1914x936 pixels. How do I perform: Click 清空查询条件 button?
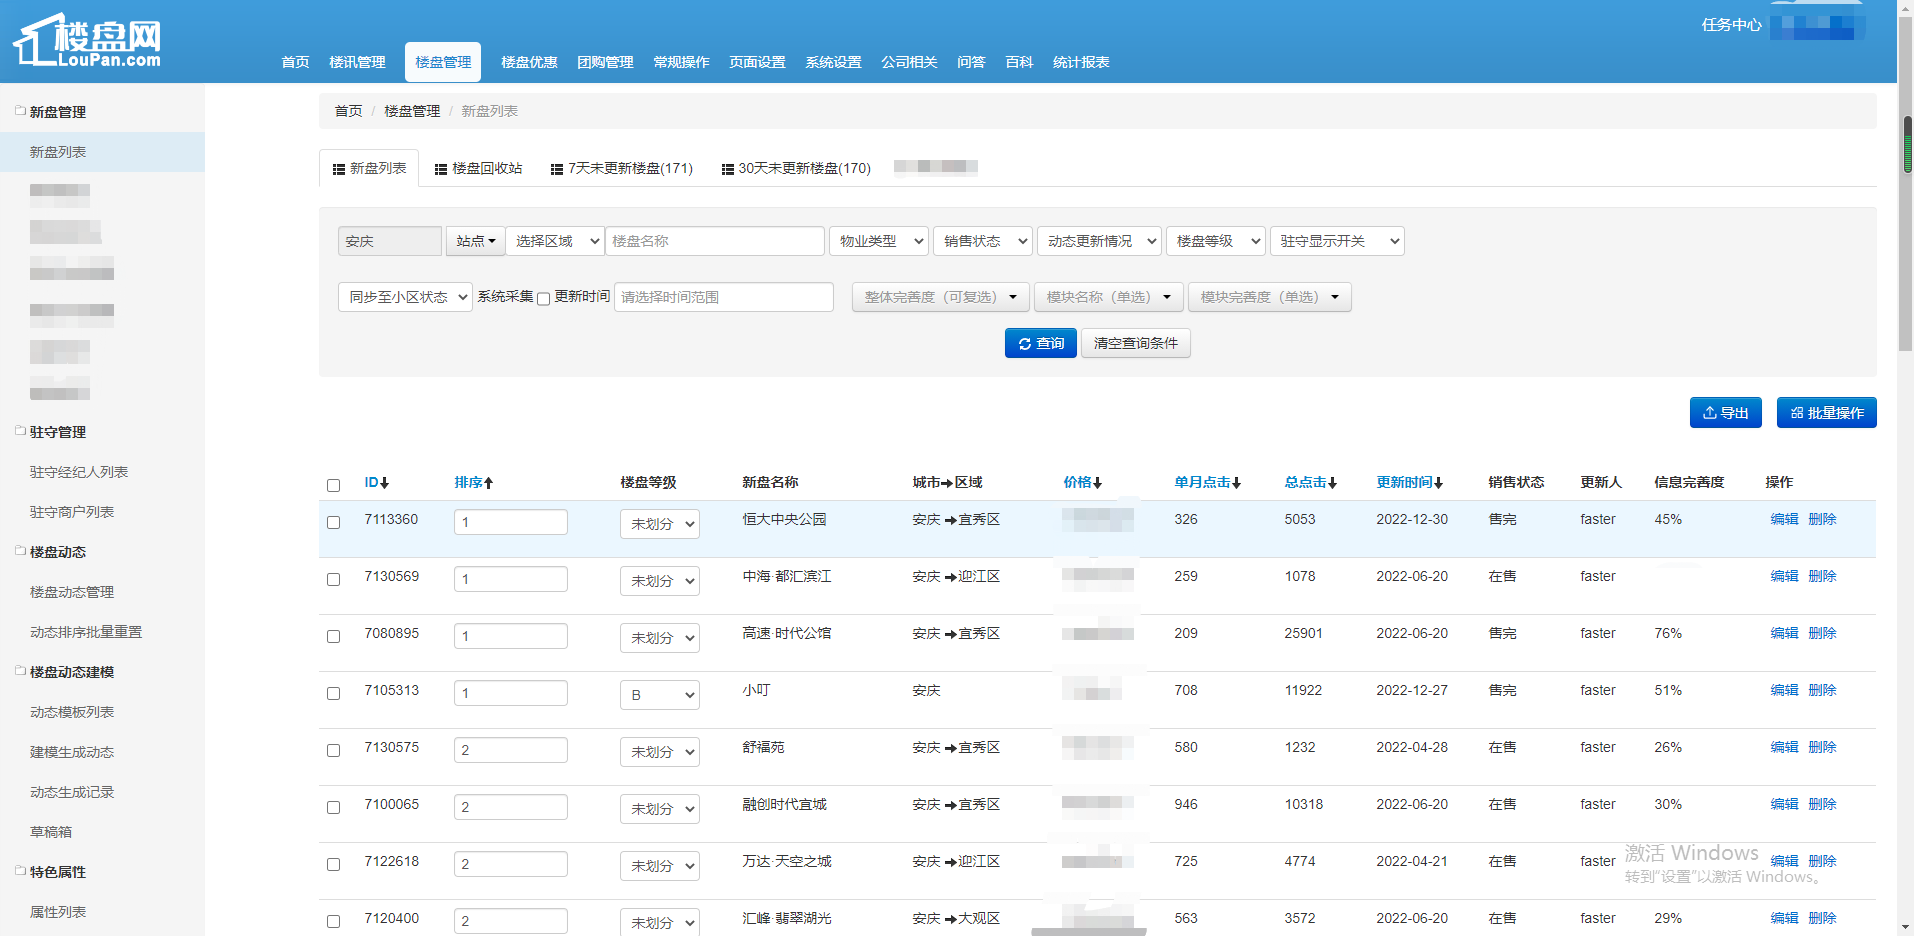click(x=1135, y=343)
